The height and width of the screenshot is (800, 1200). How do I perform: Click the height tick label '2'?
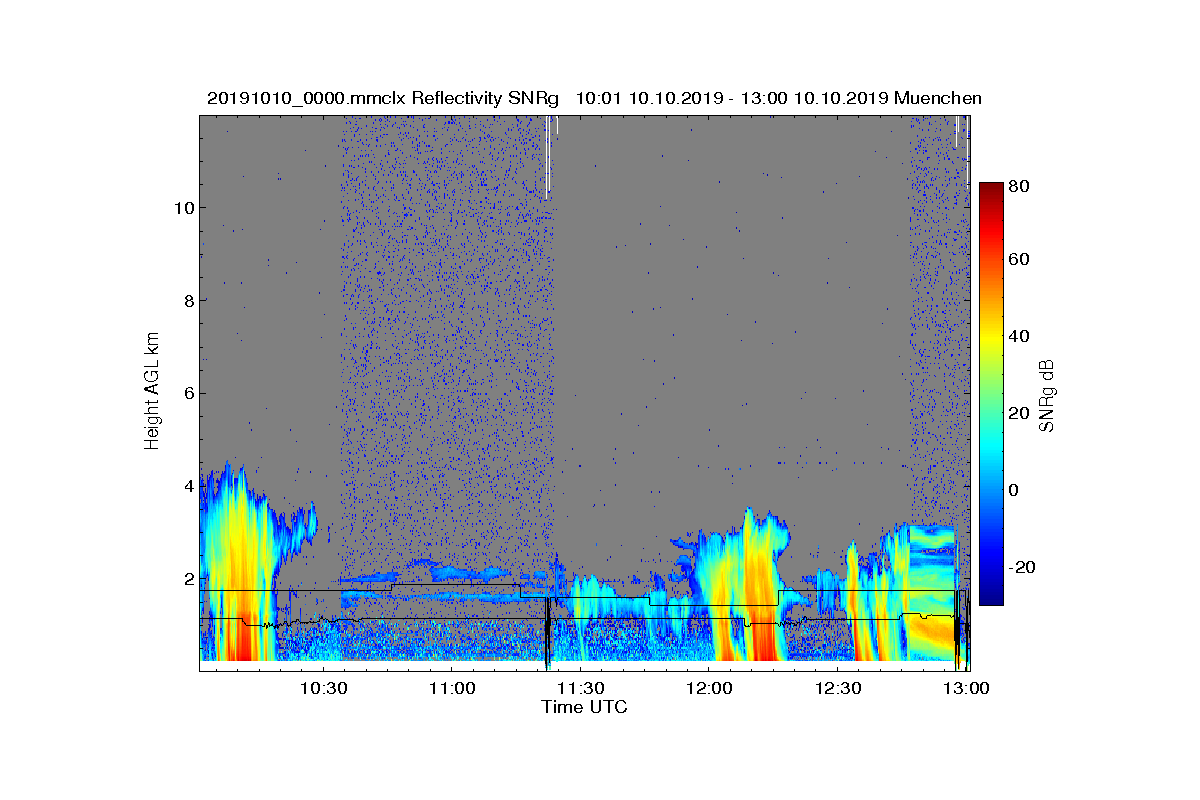click(188, 578)
